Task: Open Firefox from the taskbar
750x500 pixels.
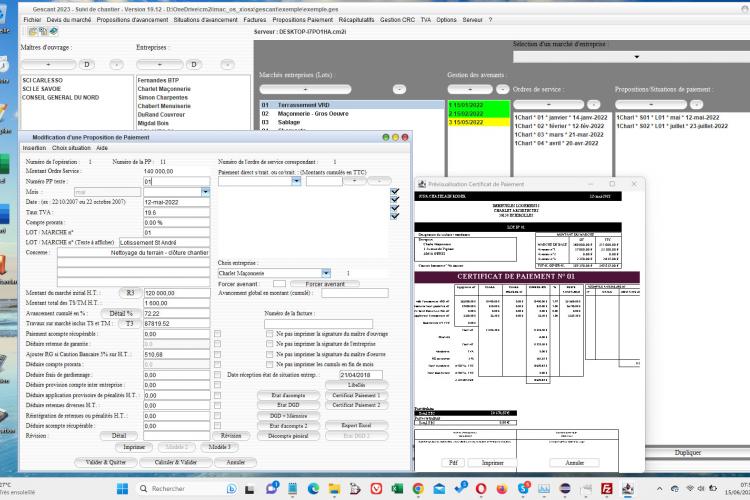Action: coord(502,489)
